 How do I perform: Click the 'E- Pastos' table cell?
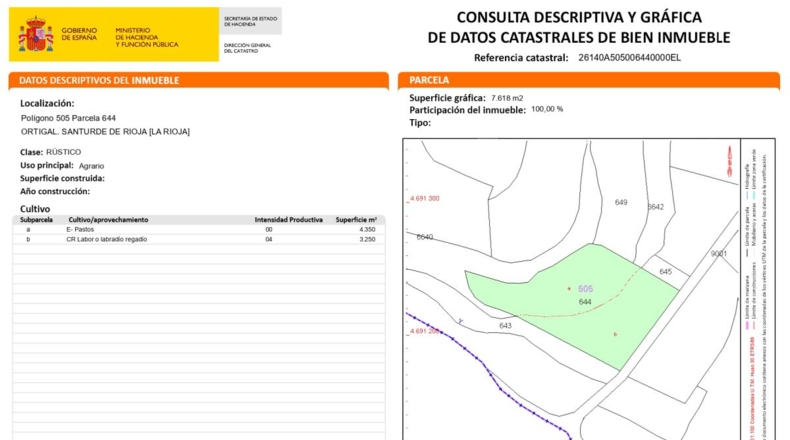click(80, 229)
